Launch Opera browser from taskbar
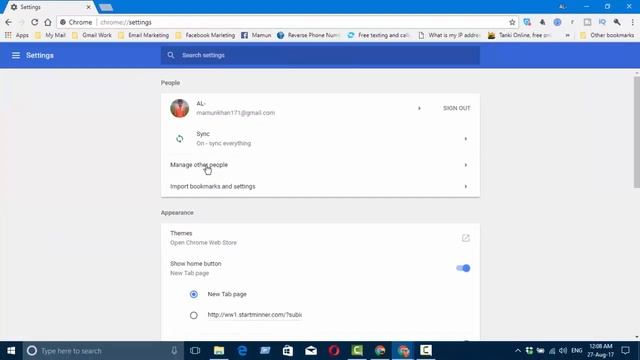Viewport: 640px width, 360px height. (x=334, y=351)
